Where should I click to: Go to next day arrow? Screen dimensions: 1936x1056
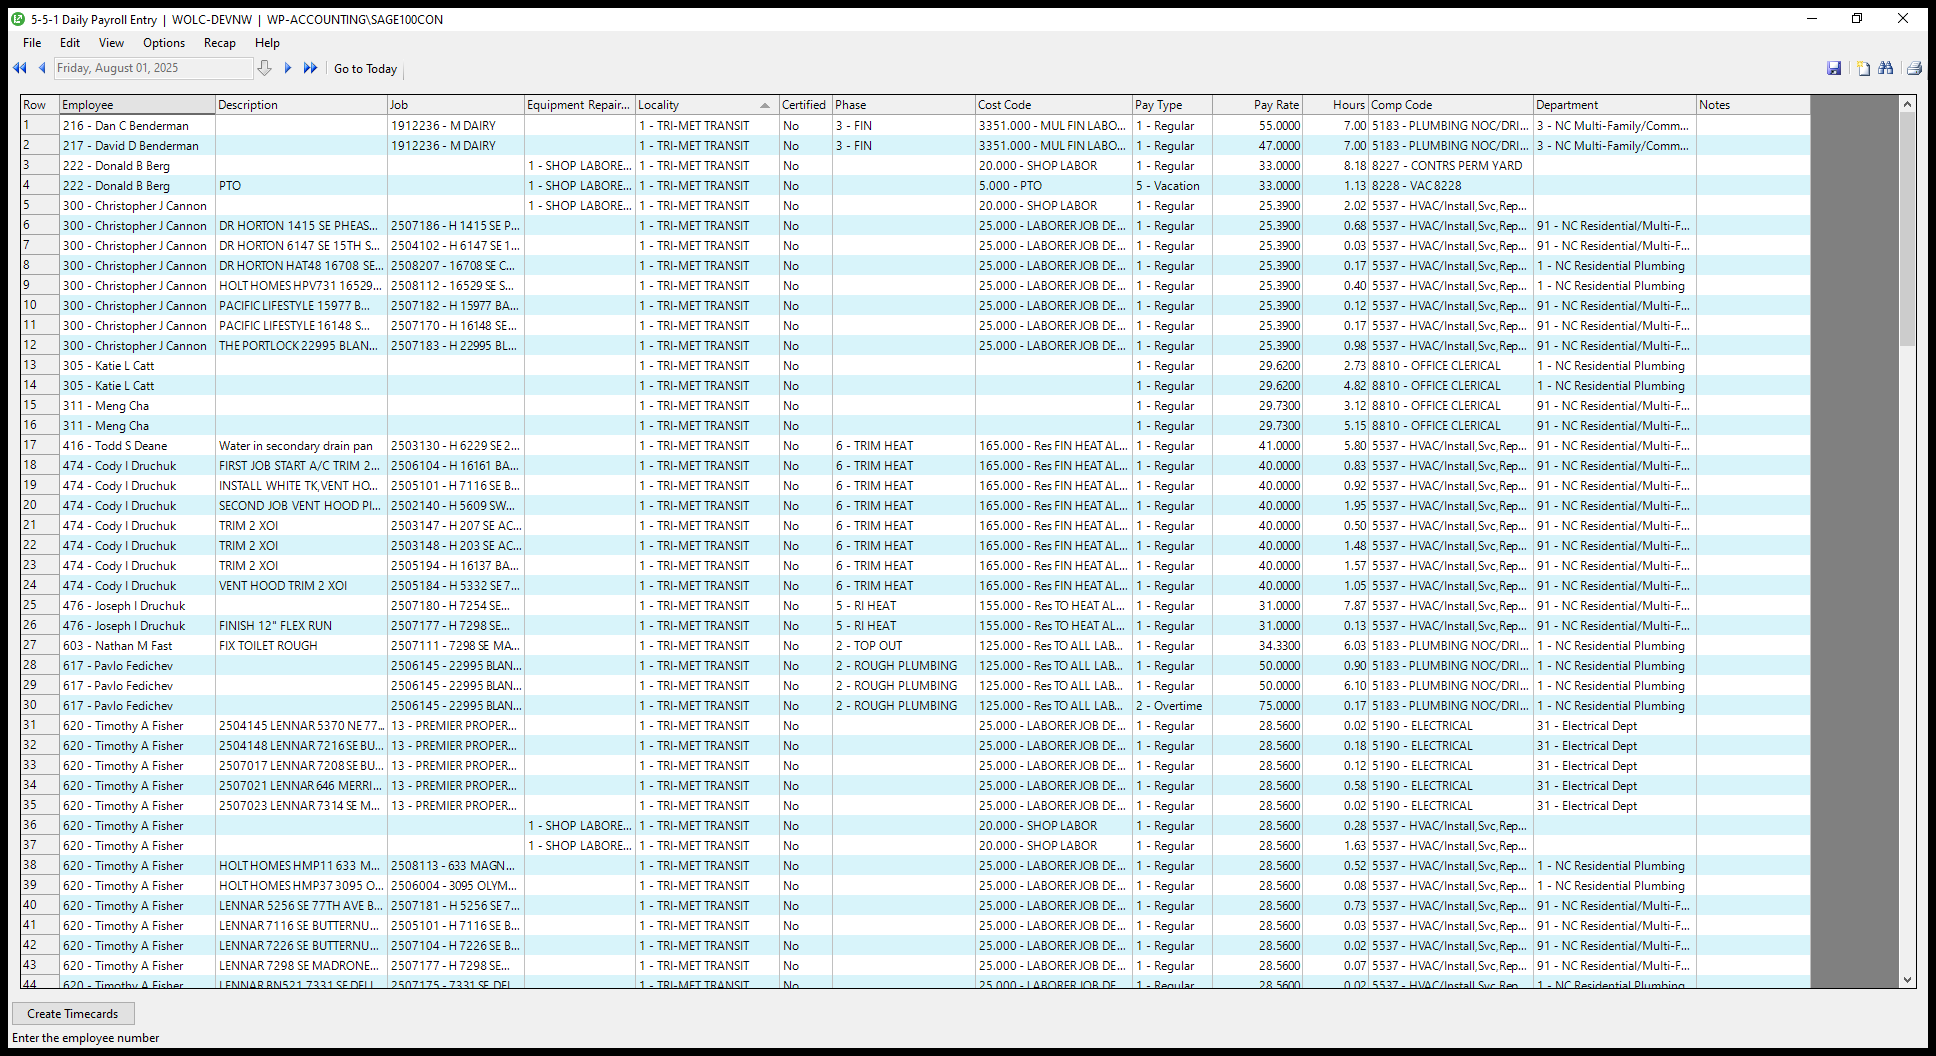point(288,68)
